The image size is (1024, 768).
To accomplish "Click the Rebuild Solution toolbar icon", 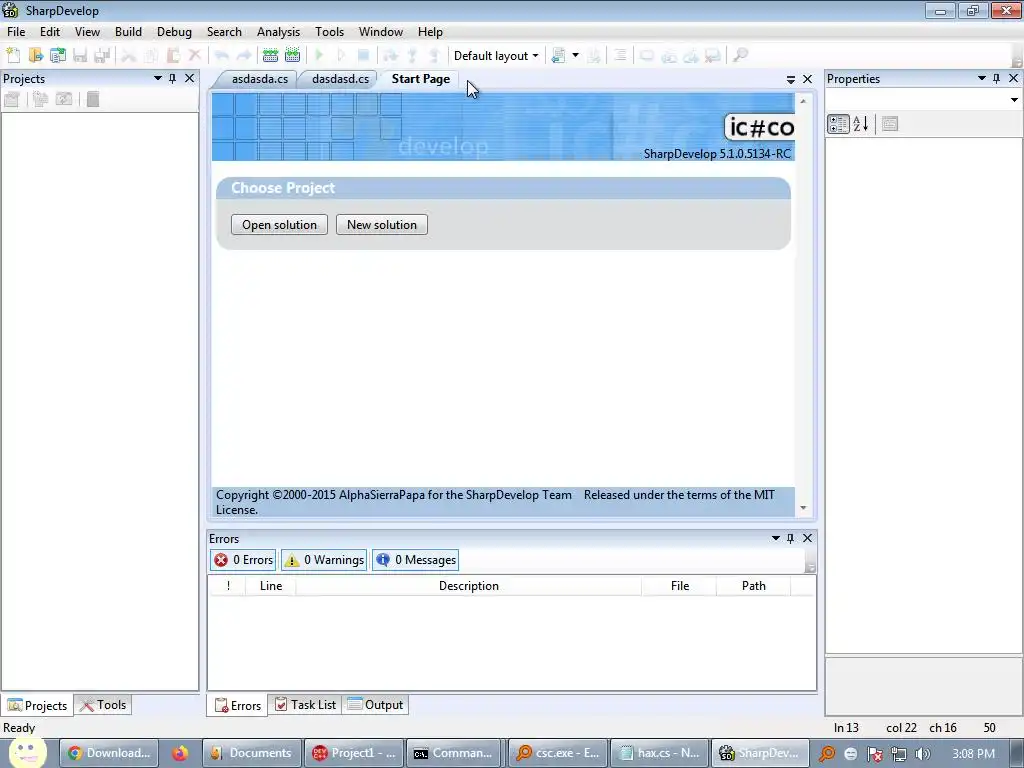I will pyautogui.click(x=293, y=56).
